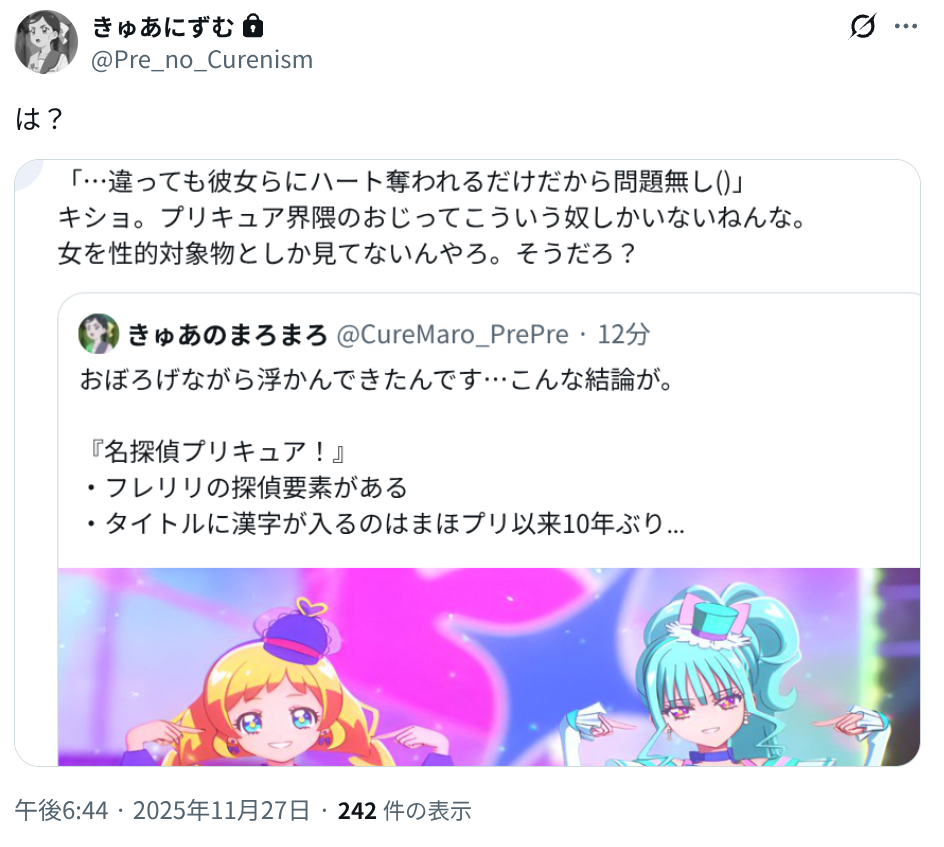Image resolution: width=944 pixels, height=847 pixels.
Task: Open the @CureMaro_PrePre handle
Action: (x=452, y=335)
